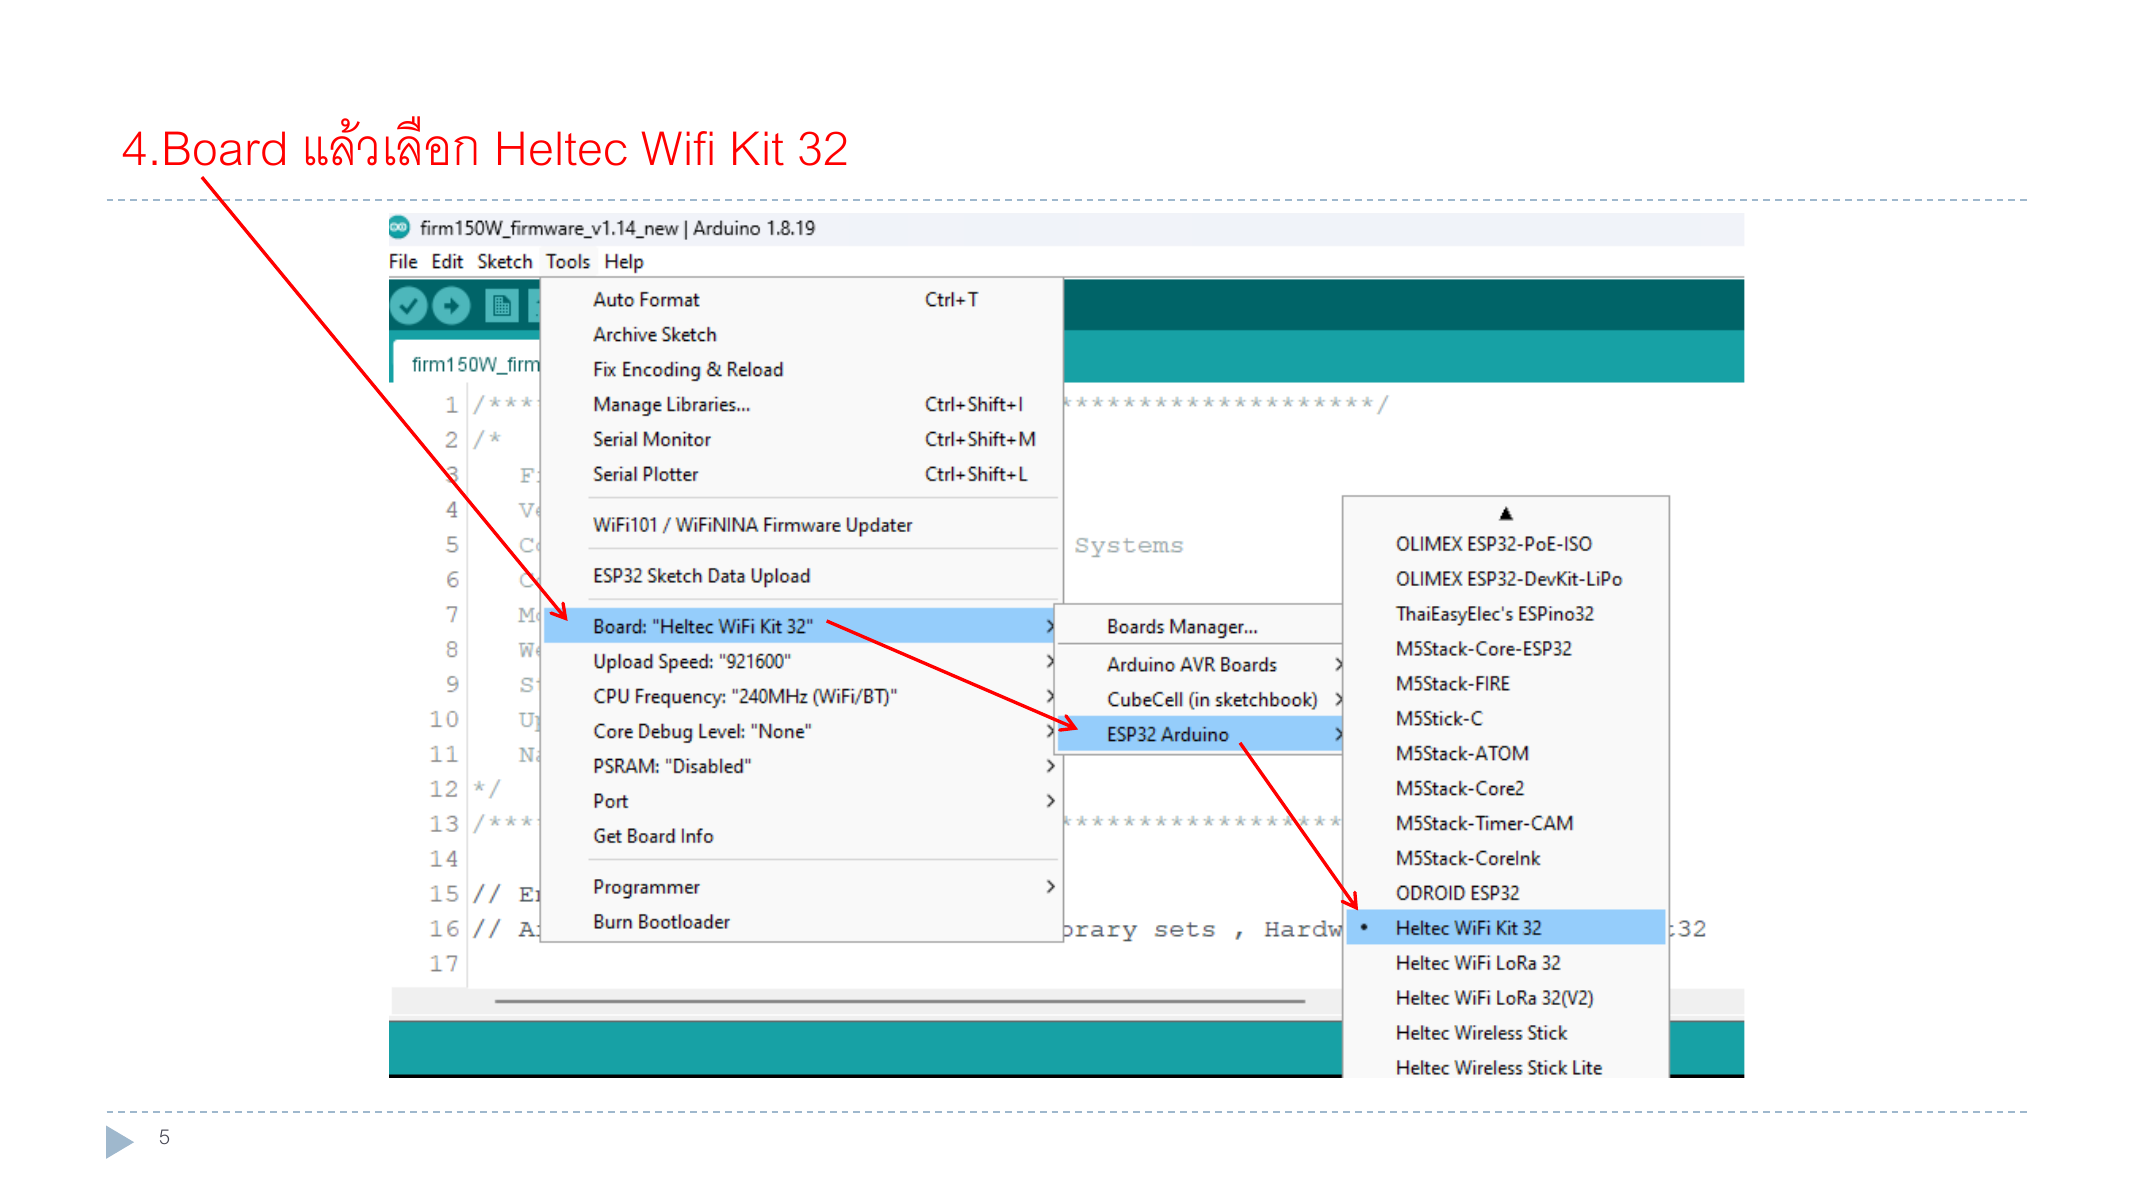Choose Archive Sketch
2134x1200 pixels.
coord(801,335)
